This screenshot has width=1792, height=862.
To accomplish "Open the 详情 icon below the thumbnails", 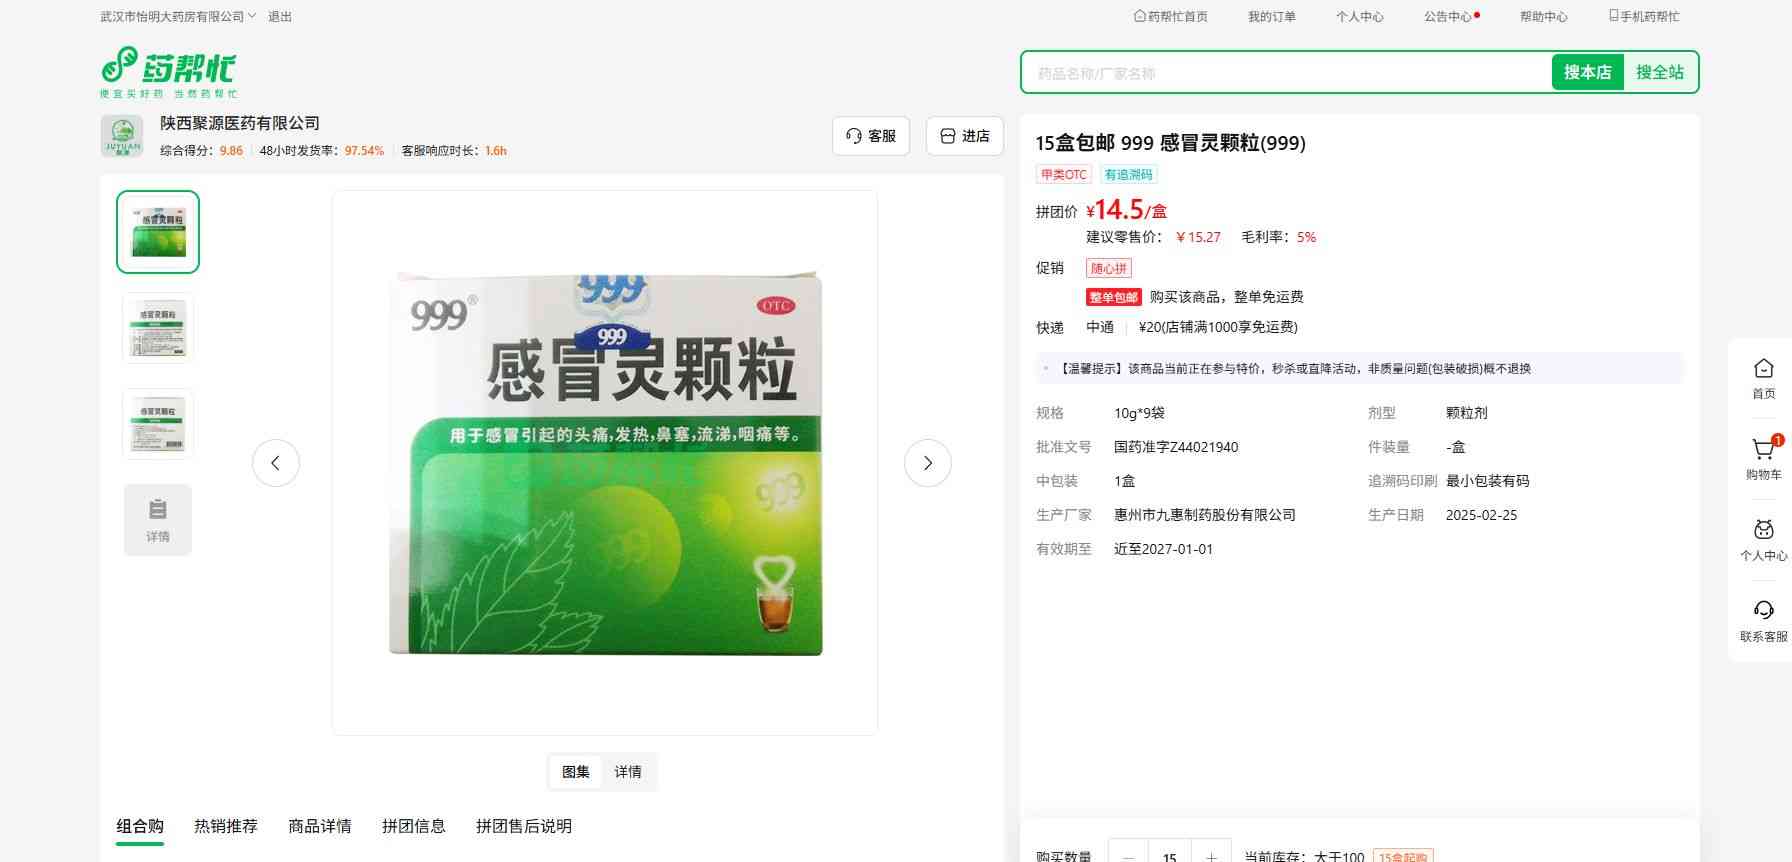I will pos(158,520).
